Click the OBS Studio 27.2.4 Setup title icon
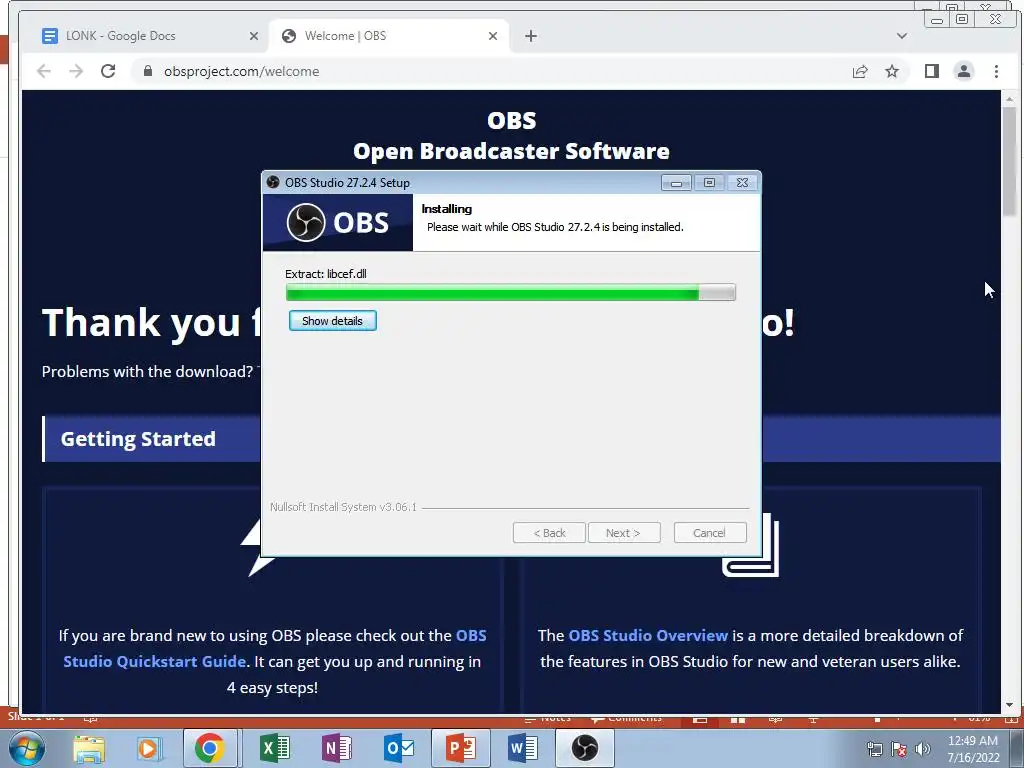Screen dimensions: 1024x768 pyautogui.click(x=273, y=182)
